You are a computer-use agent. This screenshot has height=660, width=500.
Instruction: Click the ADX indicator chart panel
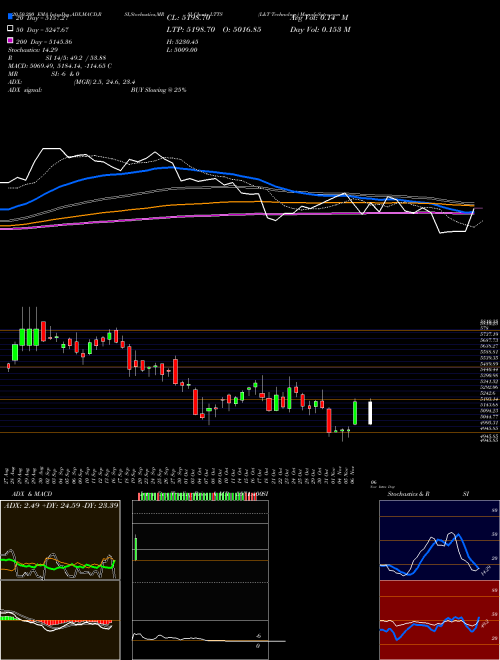coord(60,540)
